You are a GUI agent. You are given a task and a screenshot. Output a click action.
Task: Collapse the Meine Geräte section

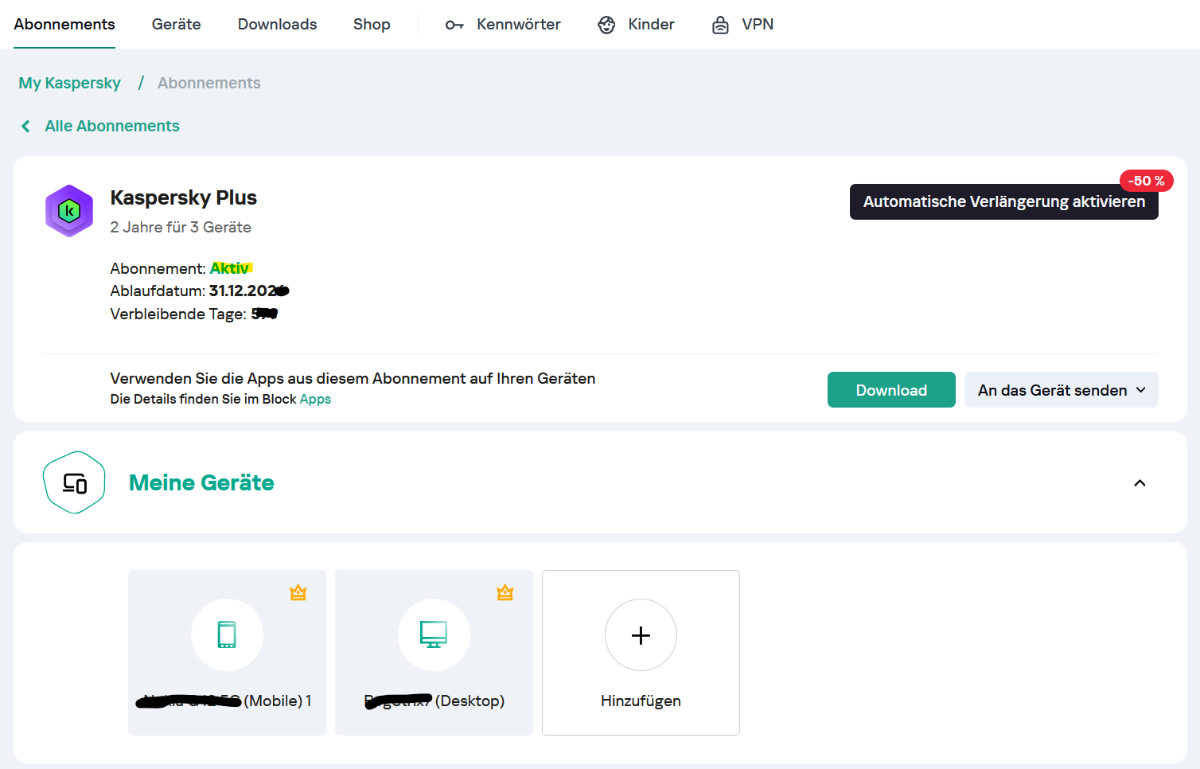pyautogui.click(x=1139, y=483)
